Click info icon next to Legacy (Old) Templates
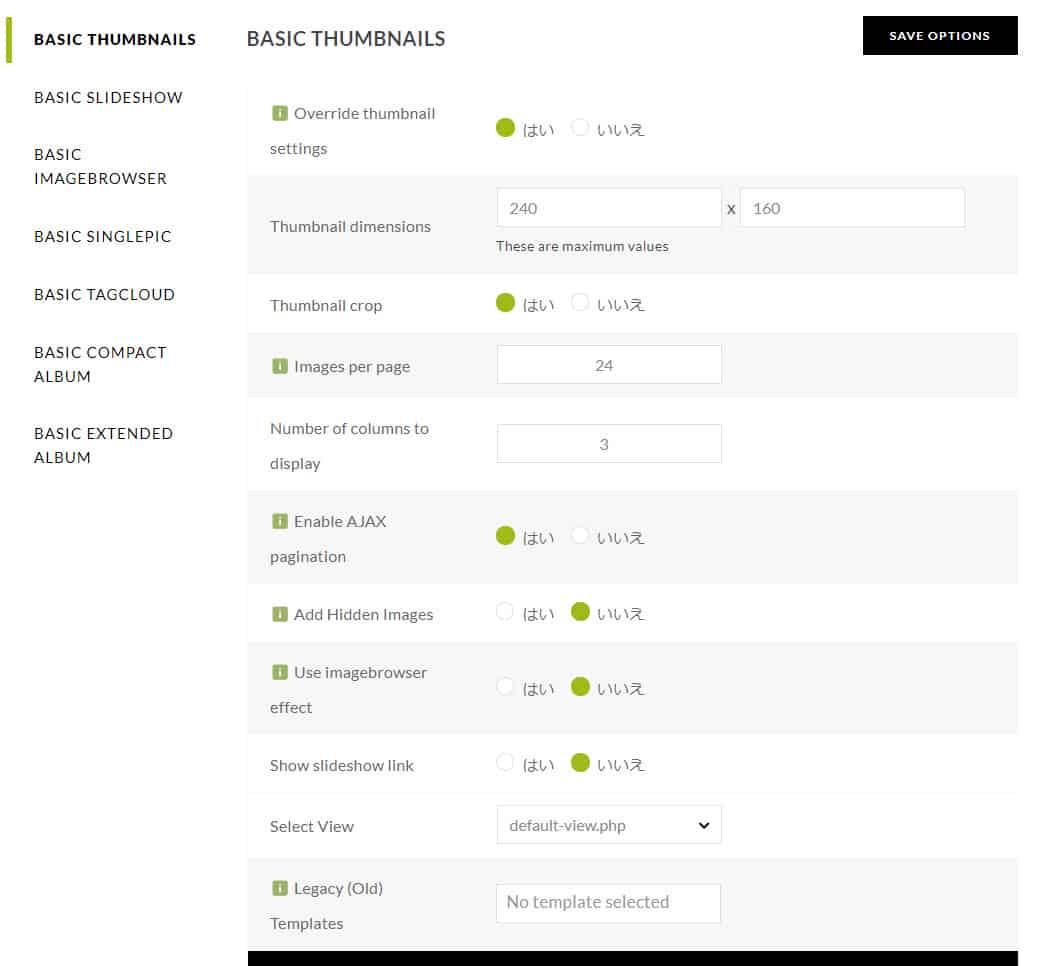The width and height of the screenshot is (1038, 966). click(x=279, y=889)
